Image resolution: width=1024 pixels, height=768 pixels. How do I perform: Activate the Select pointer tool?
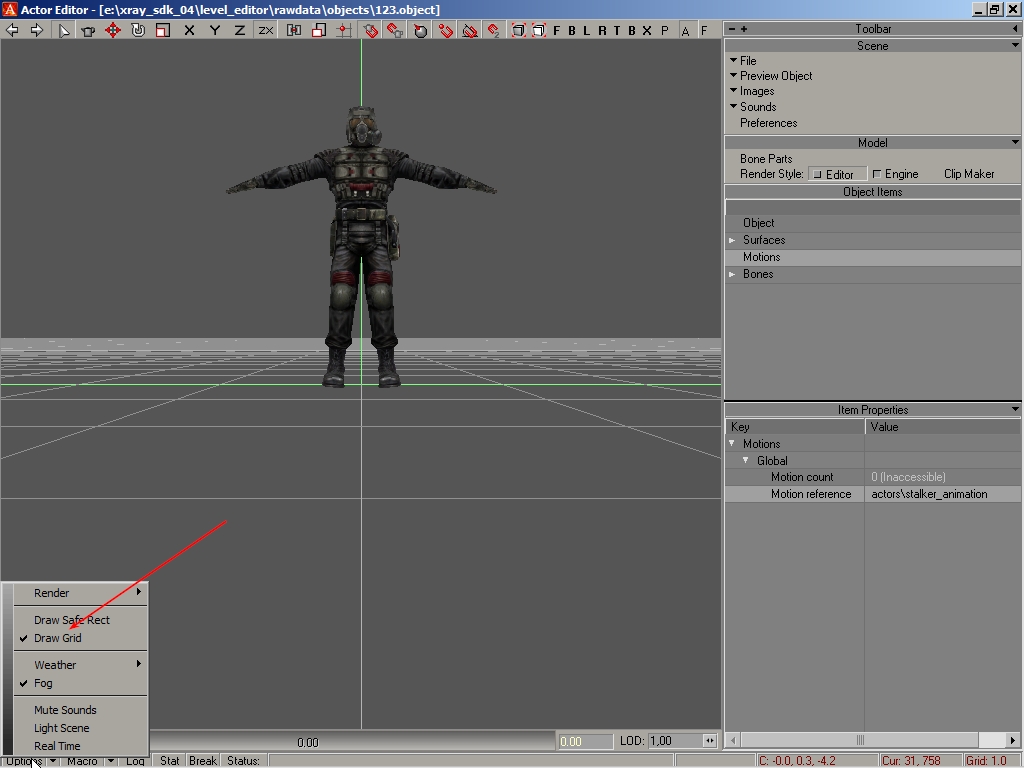click(x=63, y=30)
